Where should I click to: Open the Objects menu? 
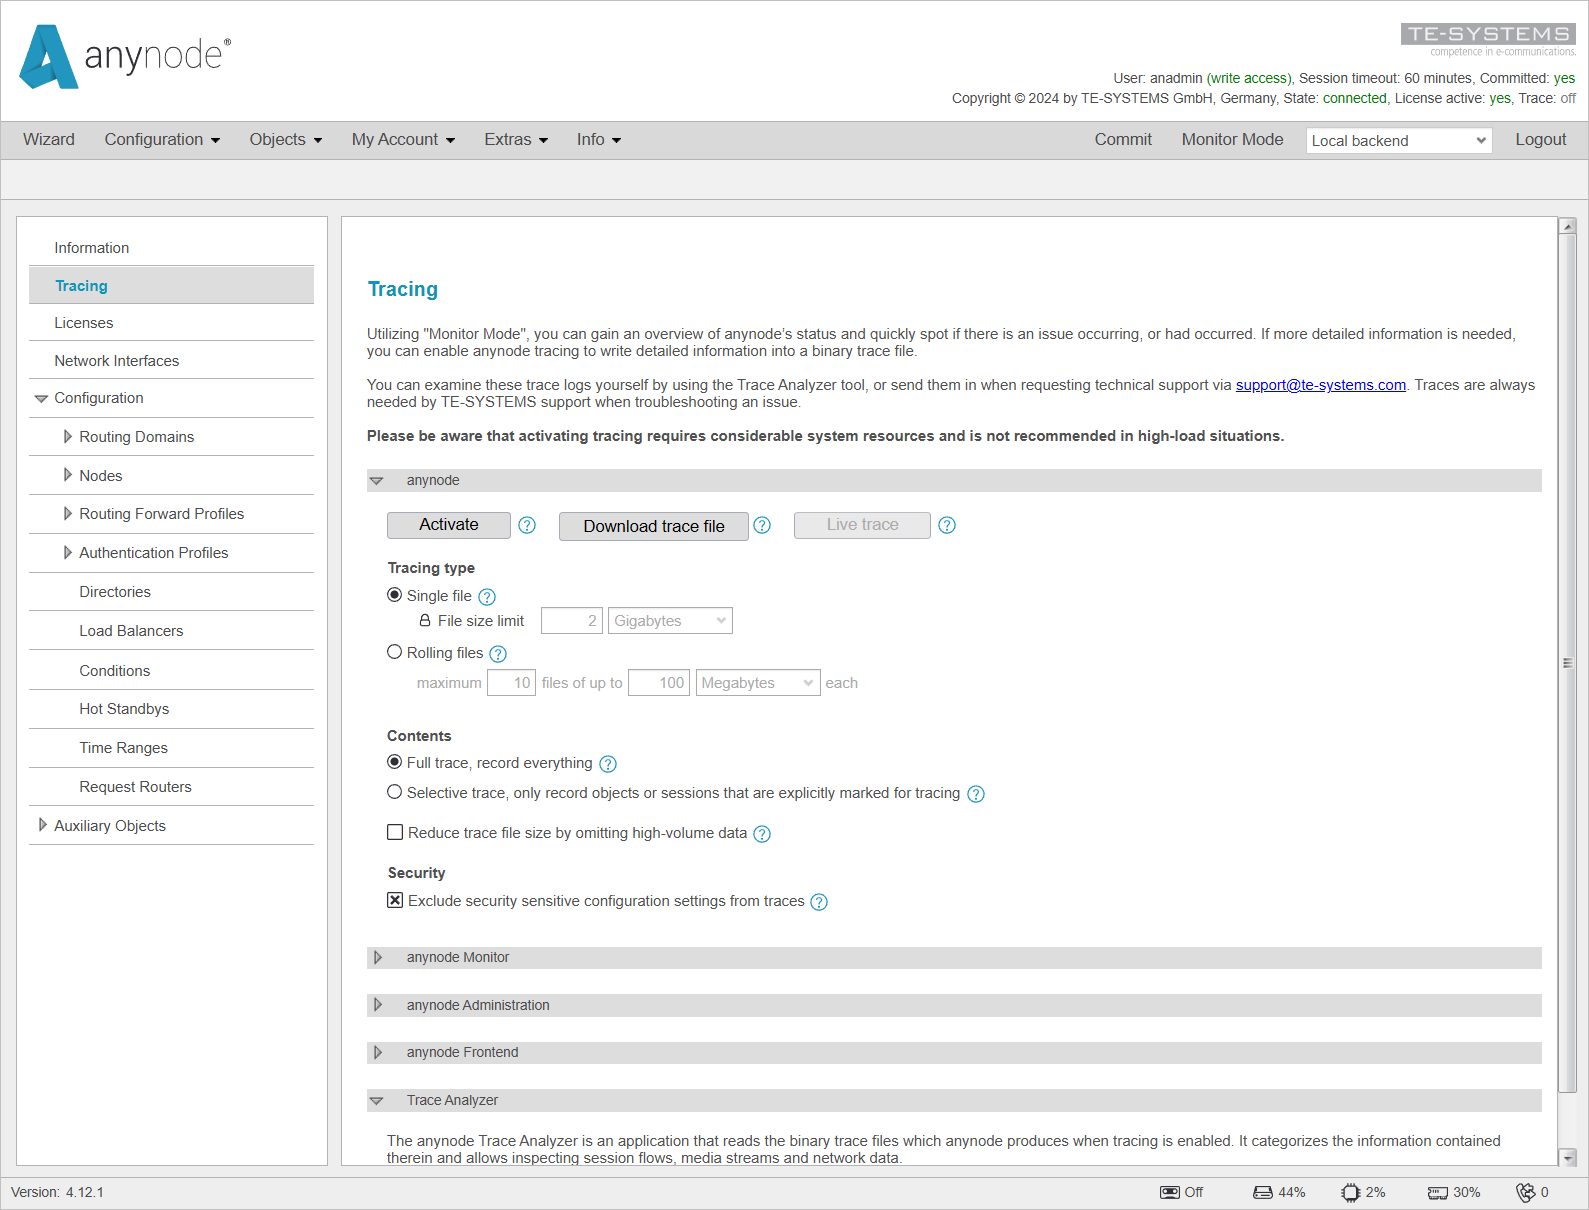point(286,140)
